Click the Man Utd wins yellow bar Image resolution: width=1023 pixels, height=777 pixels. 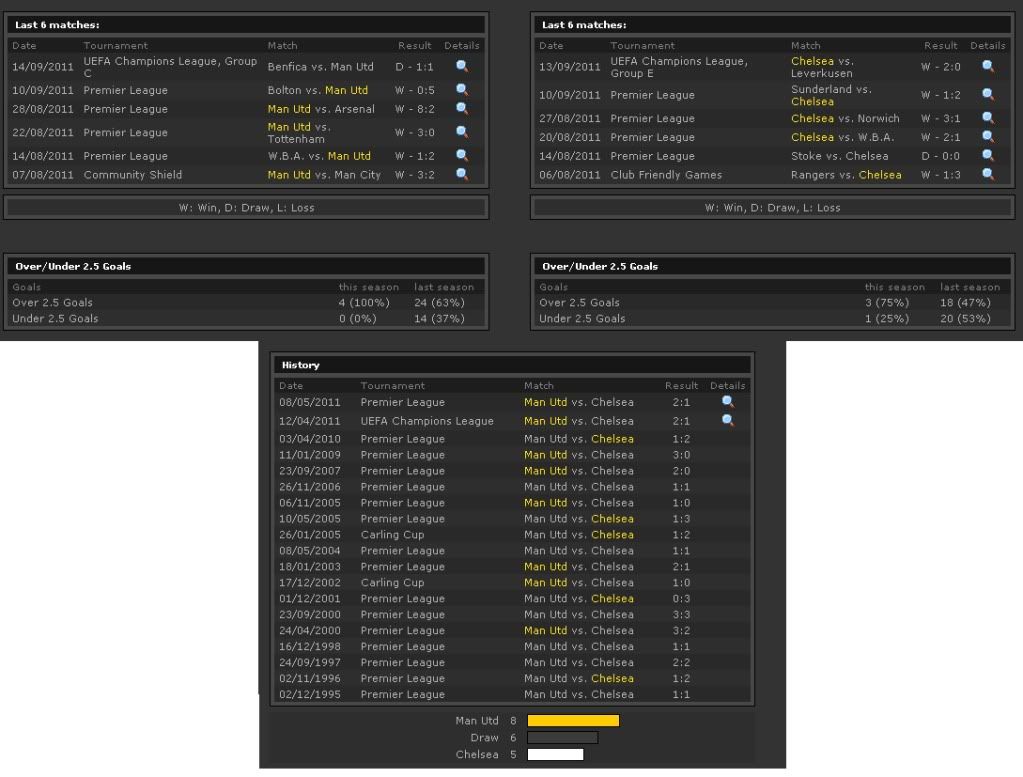[573, 721]
